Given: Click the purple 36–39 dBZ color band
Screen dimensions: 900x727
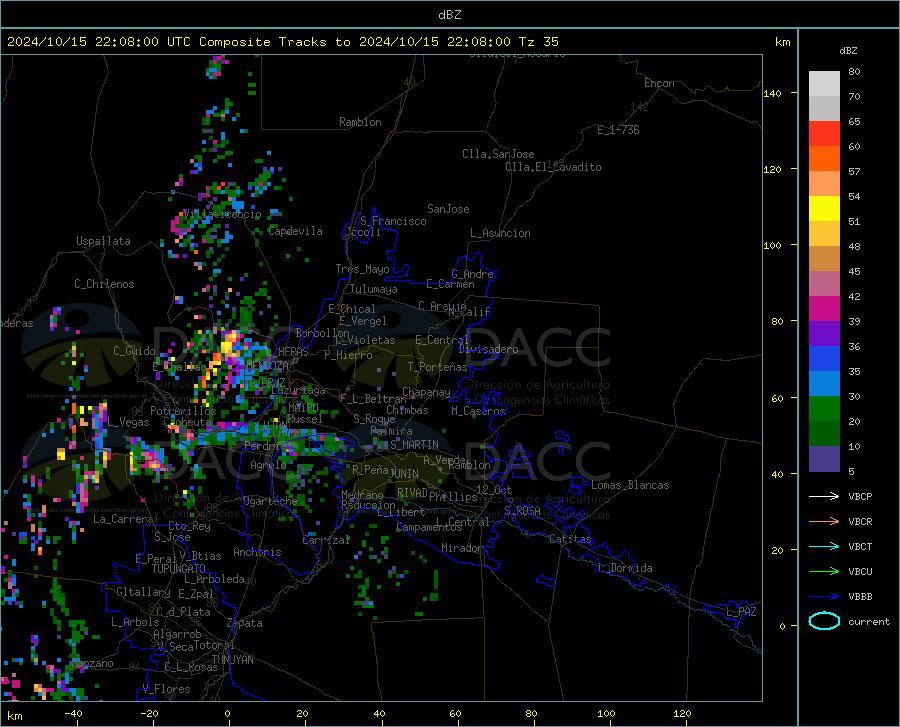Looking at the screenshot, I should tap(824, 334).
